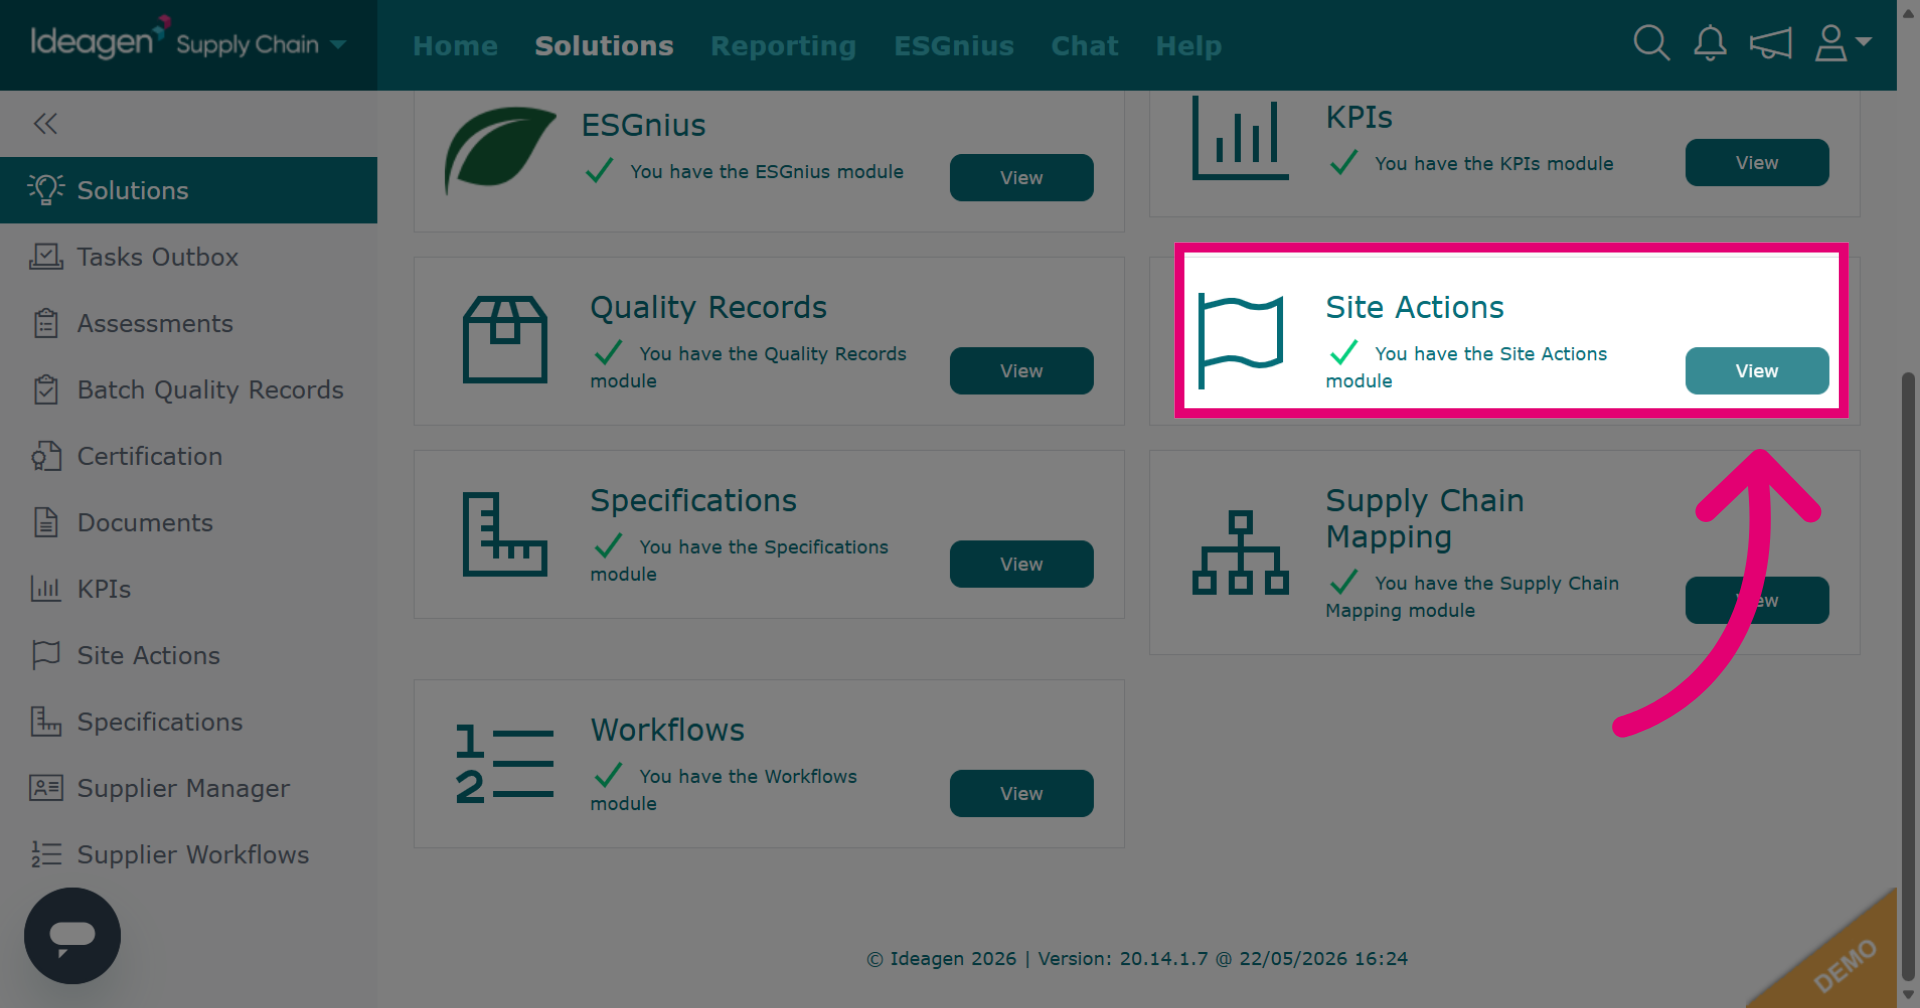Screen dimensions: 1920x1008
Task: View the ESGnius module
Action: (x=1021, y=178)
